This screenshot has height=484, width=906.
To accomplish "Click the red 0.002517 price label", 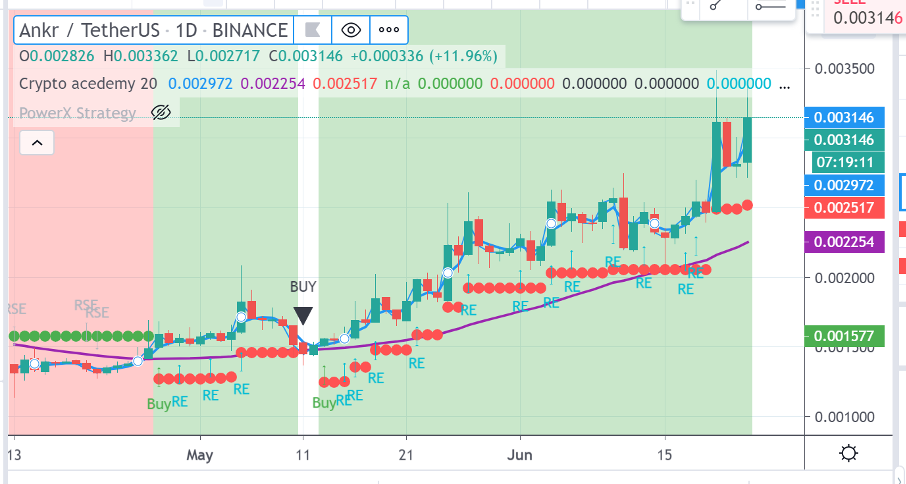I will click(x=845, y=208).
